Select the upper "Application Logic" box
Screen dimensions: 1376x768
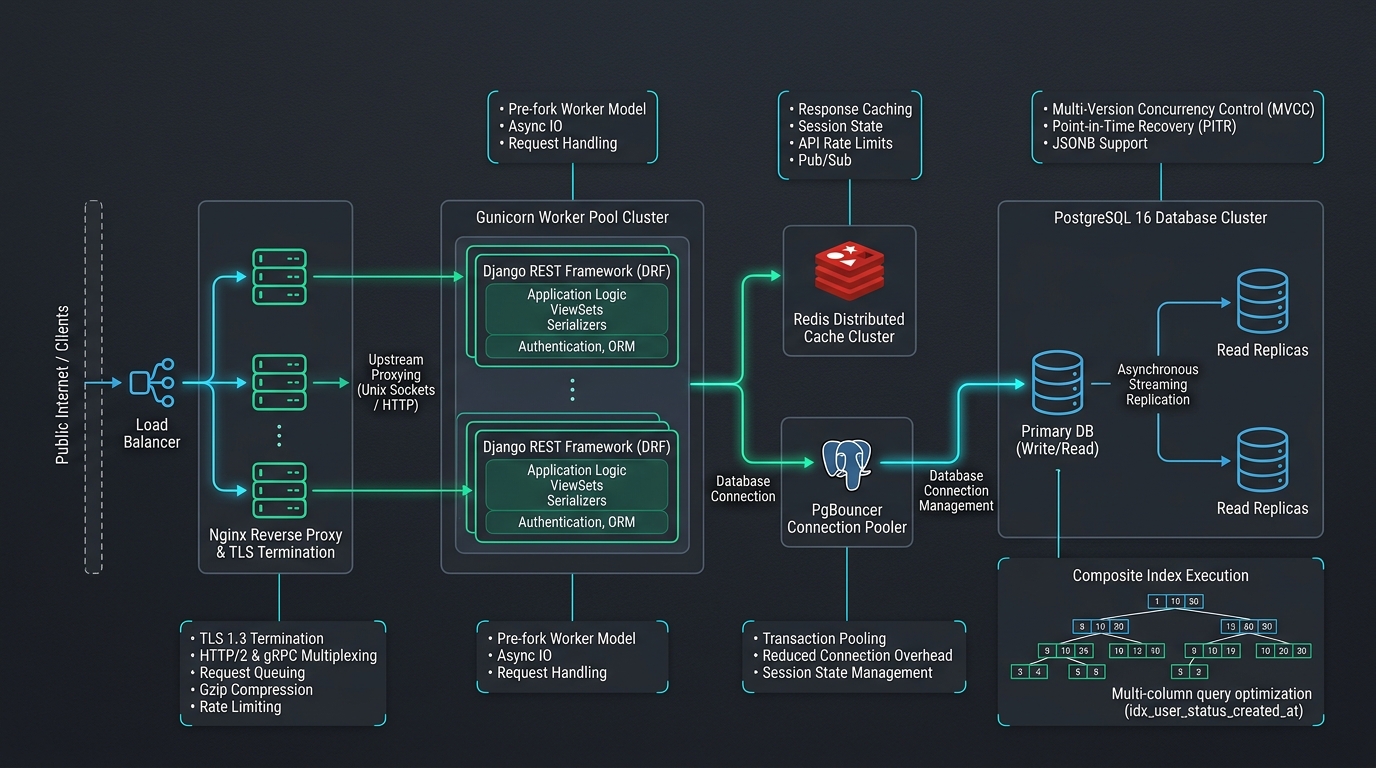point(577,309)
